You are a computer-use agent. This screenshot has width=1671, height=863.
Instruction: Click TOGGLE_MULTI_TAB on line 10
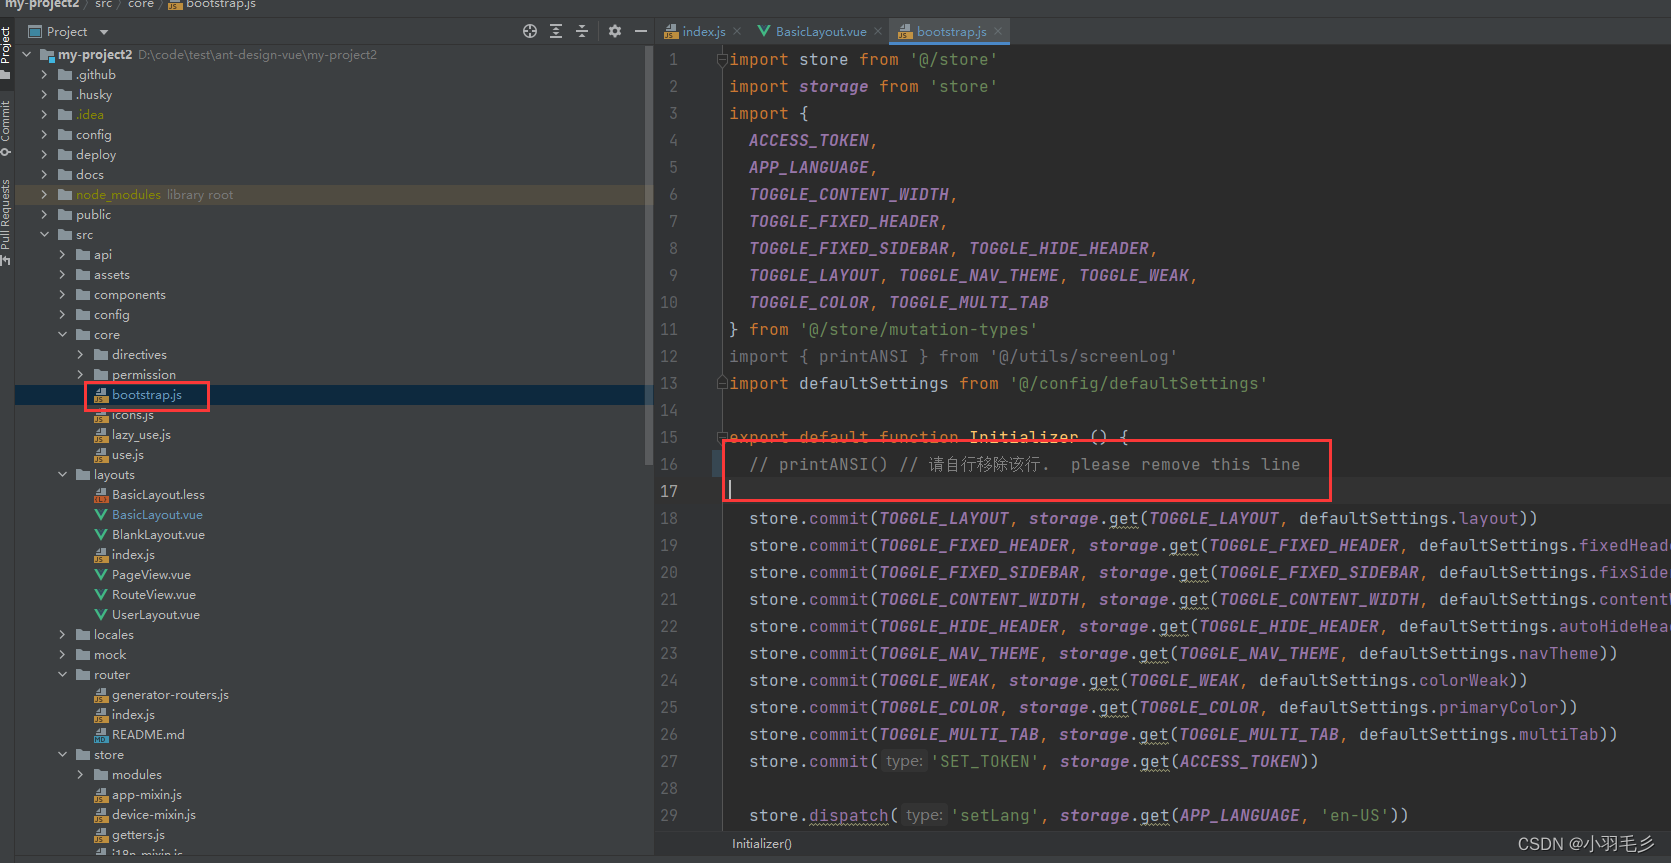pos(969,303)
